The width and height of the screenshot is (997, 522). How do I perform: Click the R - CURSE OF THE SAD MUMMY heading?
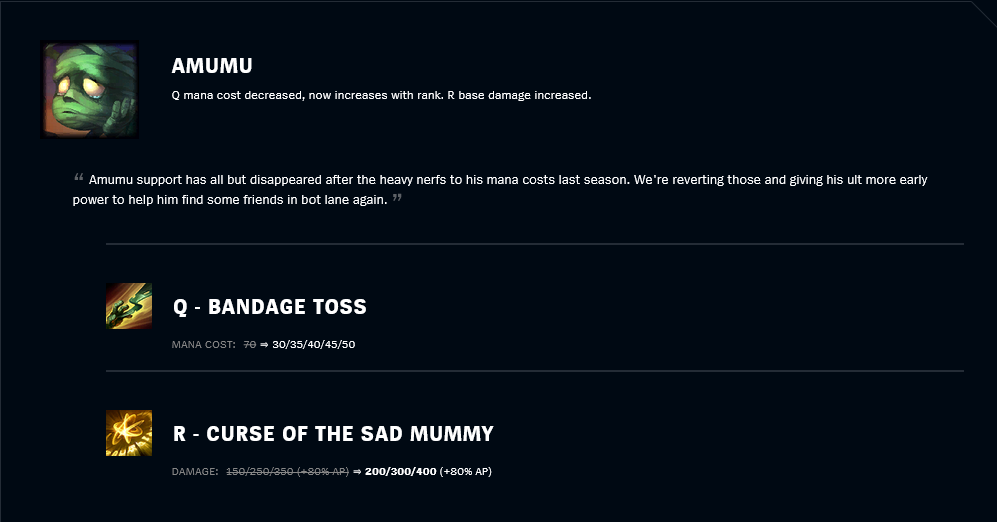pyautogui.click(x=333, y=434)
